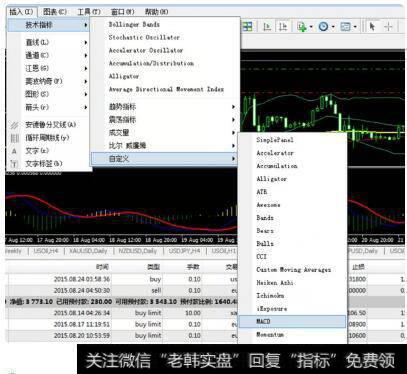Viewport: 407px width, 374px height.
Task: Select SimplePanel custom indicator
Action: click(292, 140)
